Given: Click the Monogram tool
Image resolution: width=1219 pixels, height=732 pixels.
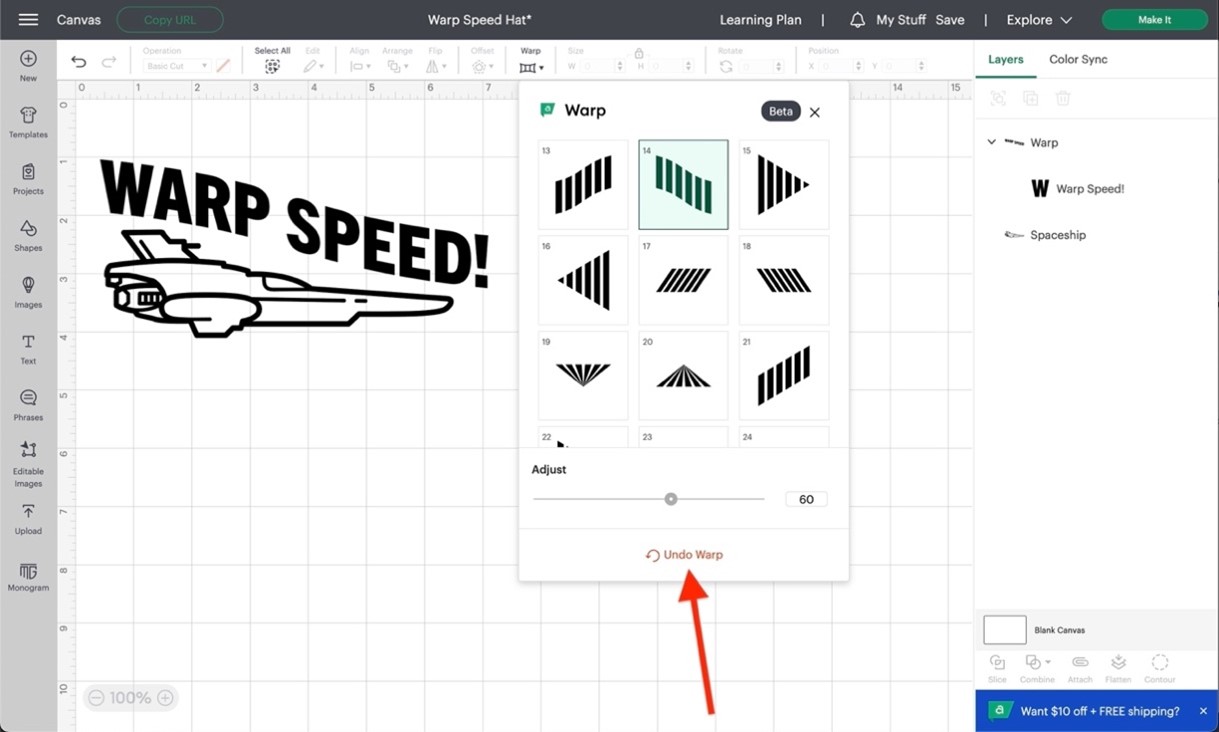Looking at the screenshot, I should (x=28, y=575).
